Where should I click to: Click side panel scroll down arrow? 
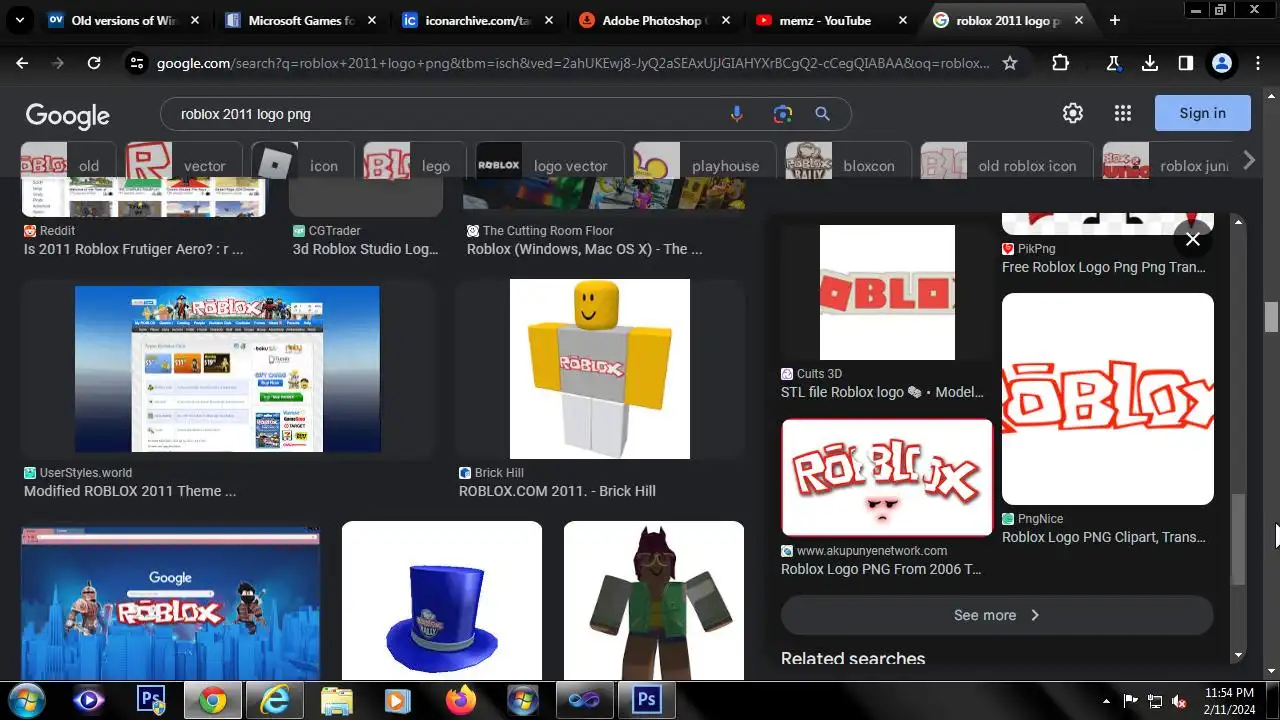[1238, 655]
